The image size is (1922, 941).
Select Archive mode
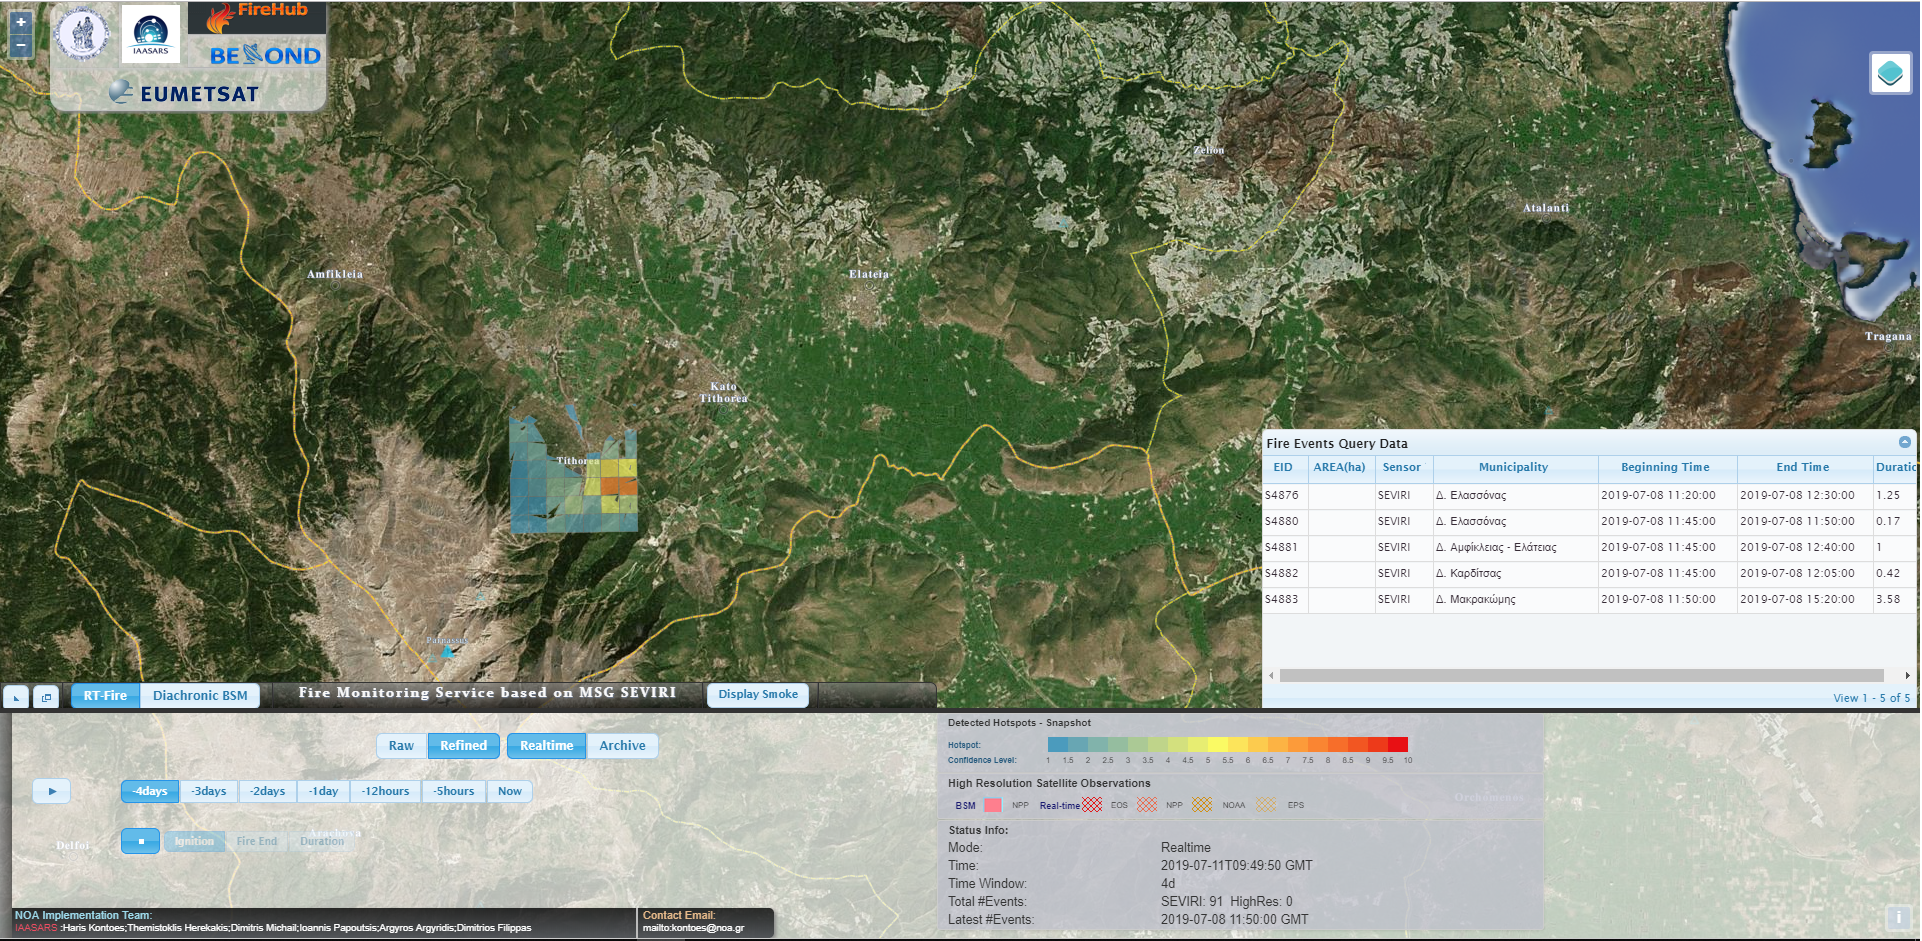622,746
